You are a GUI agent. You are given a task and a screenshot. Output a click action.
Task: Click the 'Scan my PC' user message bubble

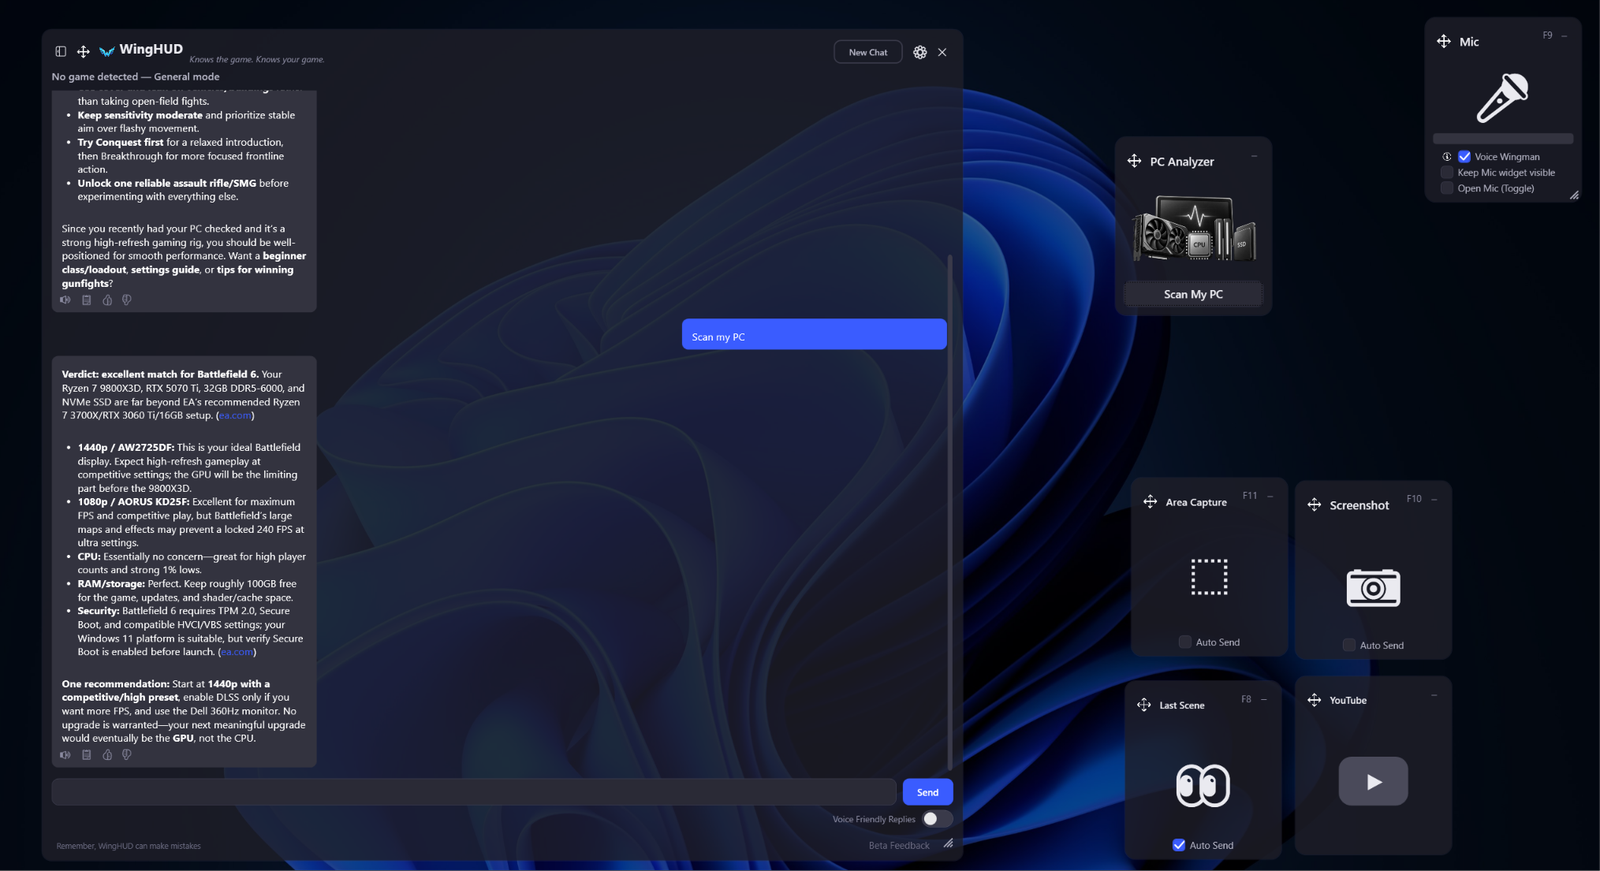pos(814,335)
